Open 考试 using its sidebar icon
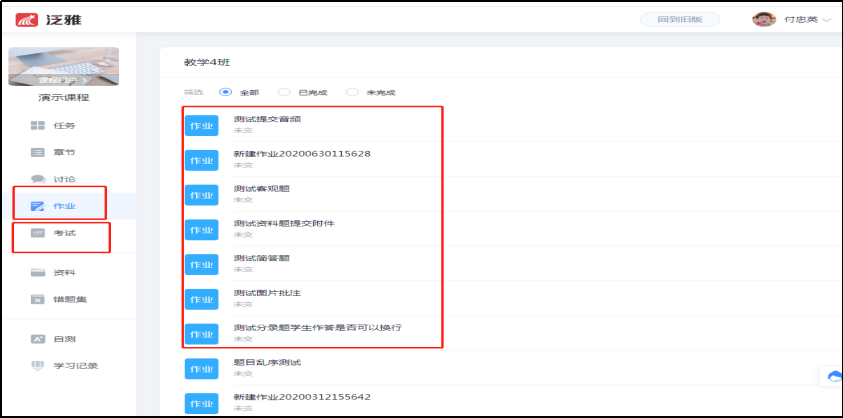Image resolution: width=843 pixels, height=418 pixels. (38, 233)
